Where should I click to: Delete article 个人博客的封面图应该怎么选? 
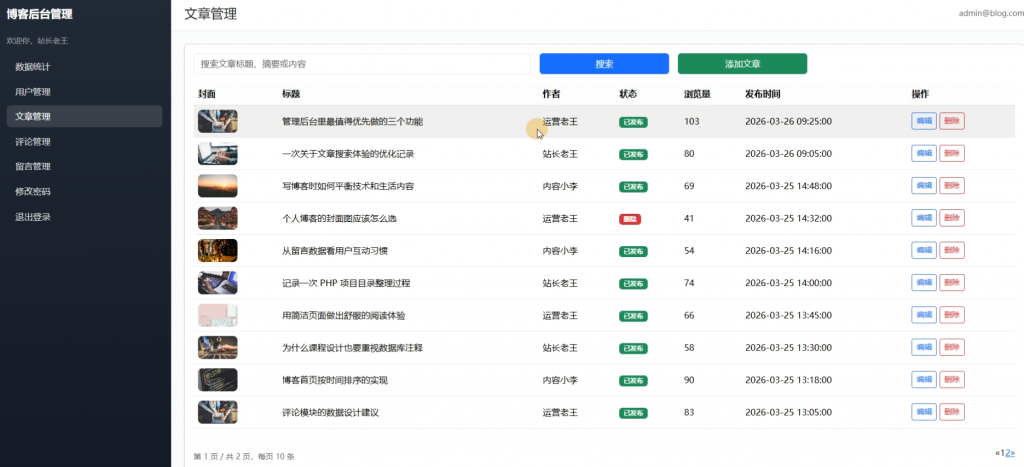pyautogui.click(x=952, y=218)
